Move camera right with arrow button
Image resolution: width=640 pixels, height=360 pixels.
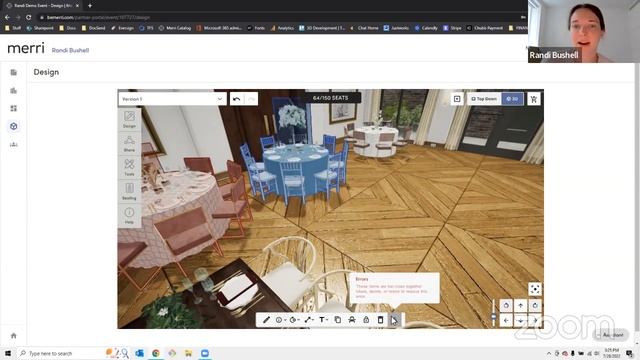coord(535,320)
